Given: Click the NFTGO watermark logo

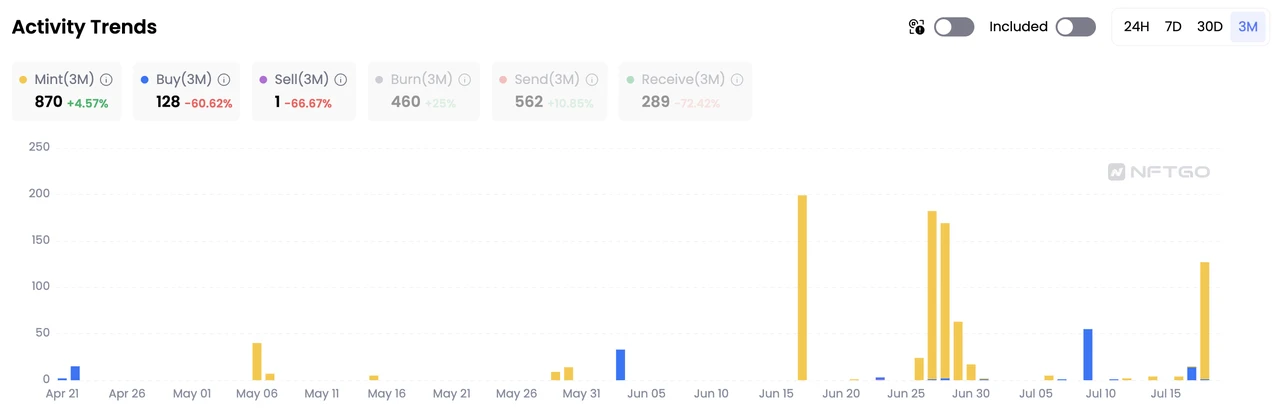Looking at the screenshot, I should pyautogui.click(x=1159, y=172).
